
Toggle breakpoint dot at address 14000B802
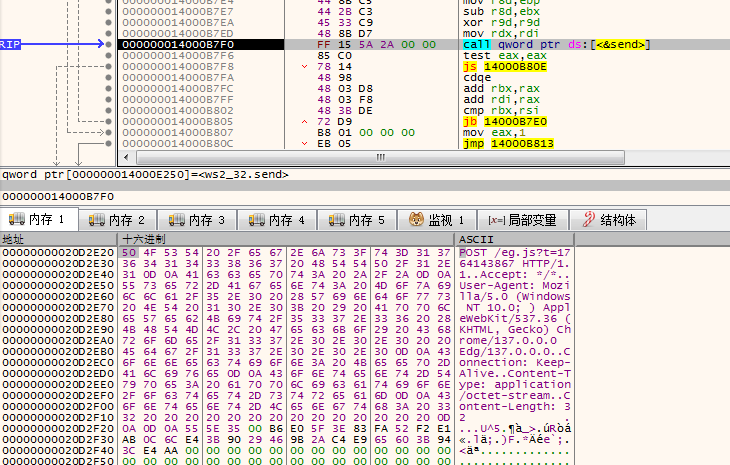(x=108, y=110)
